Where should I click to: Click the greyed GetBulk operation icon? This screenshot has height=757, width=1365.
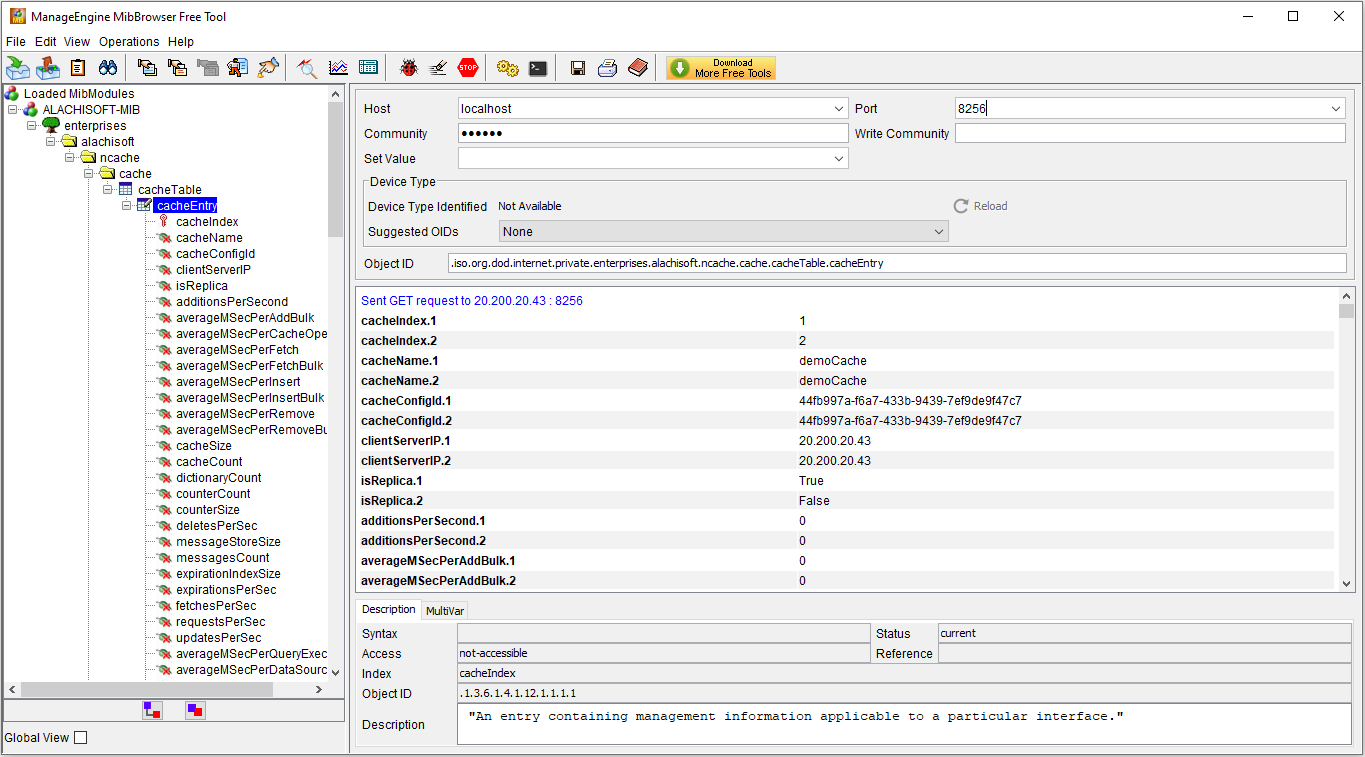point(208,68)
